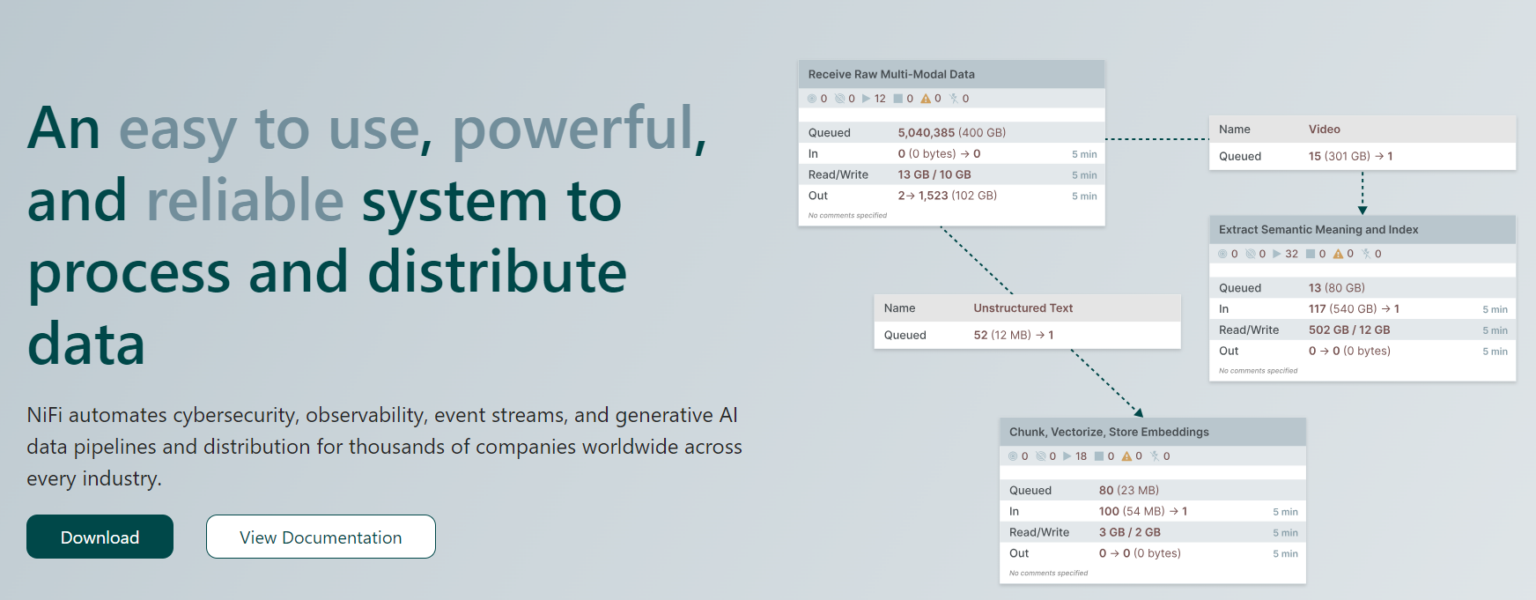1536x600 pixels.
Task: Click the running icon showing 18 on Chunk, Vectorize group
Action: click(x=1068, y=455)
